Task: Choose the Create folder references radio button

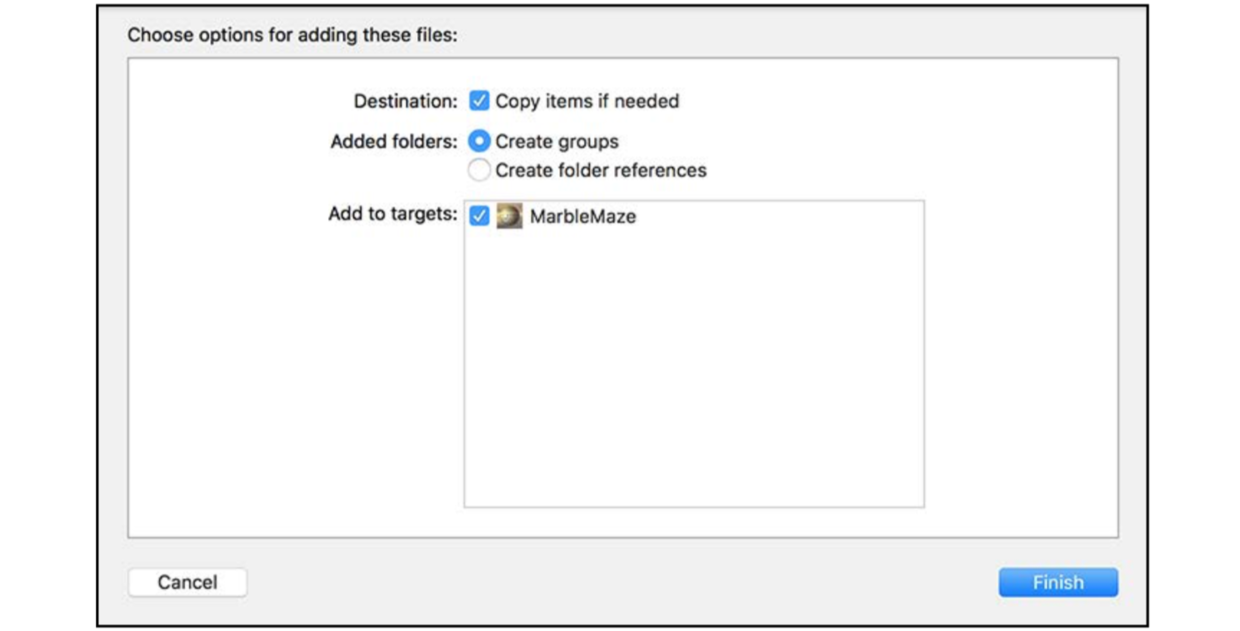Action: (x=479, y=170)
